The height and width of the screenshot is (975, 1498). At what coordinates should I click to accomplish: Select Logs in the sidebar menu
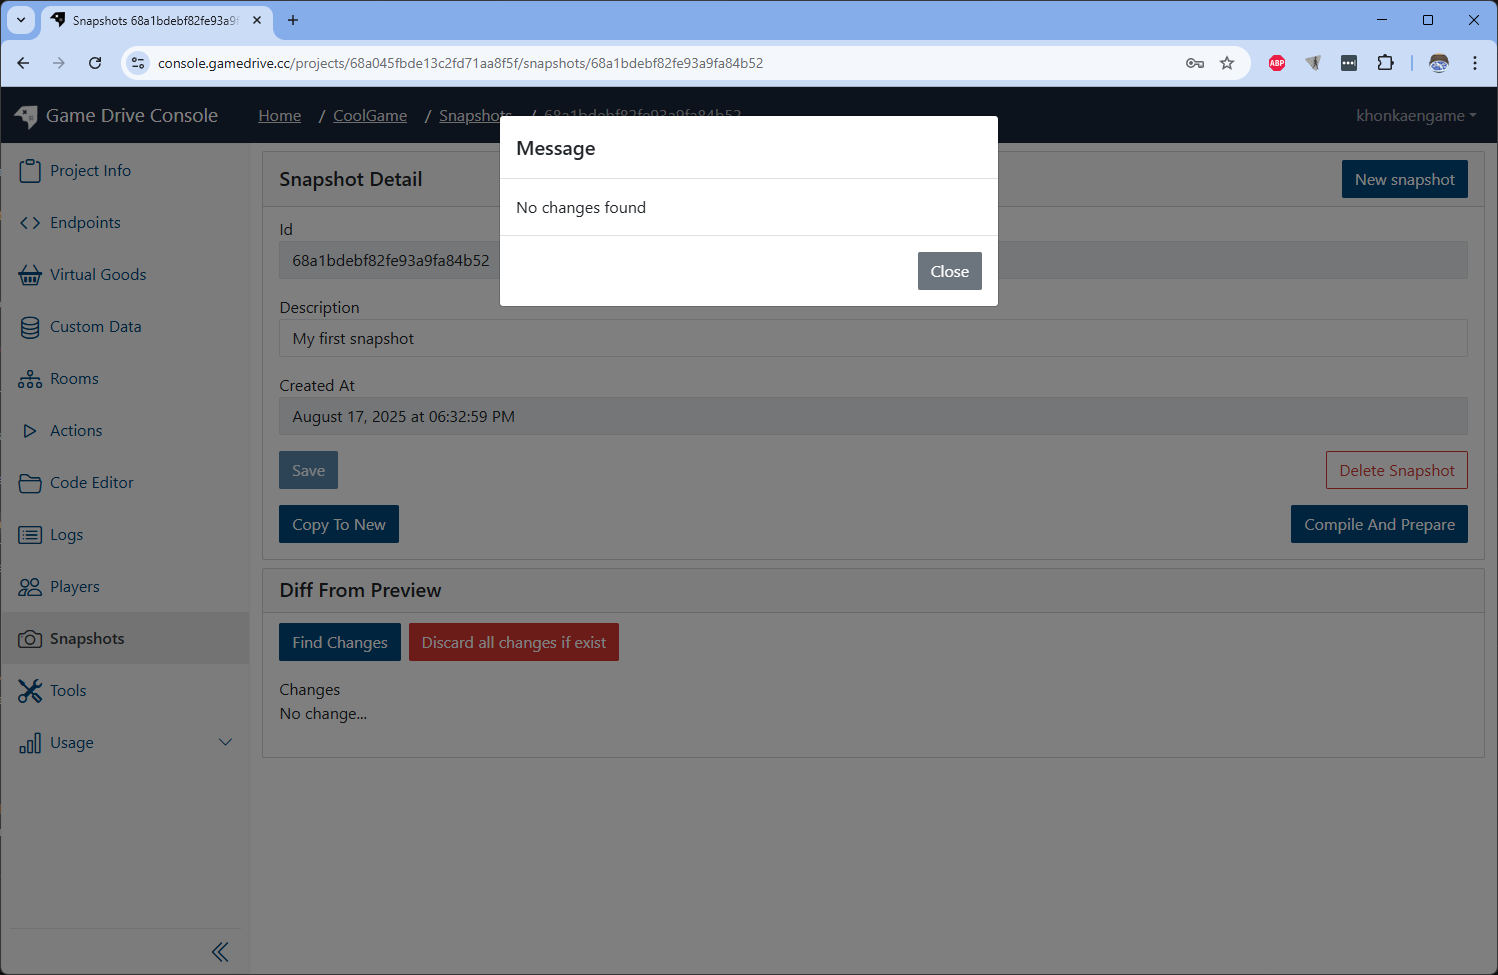(x=66, y=535)
